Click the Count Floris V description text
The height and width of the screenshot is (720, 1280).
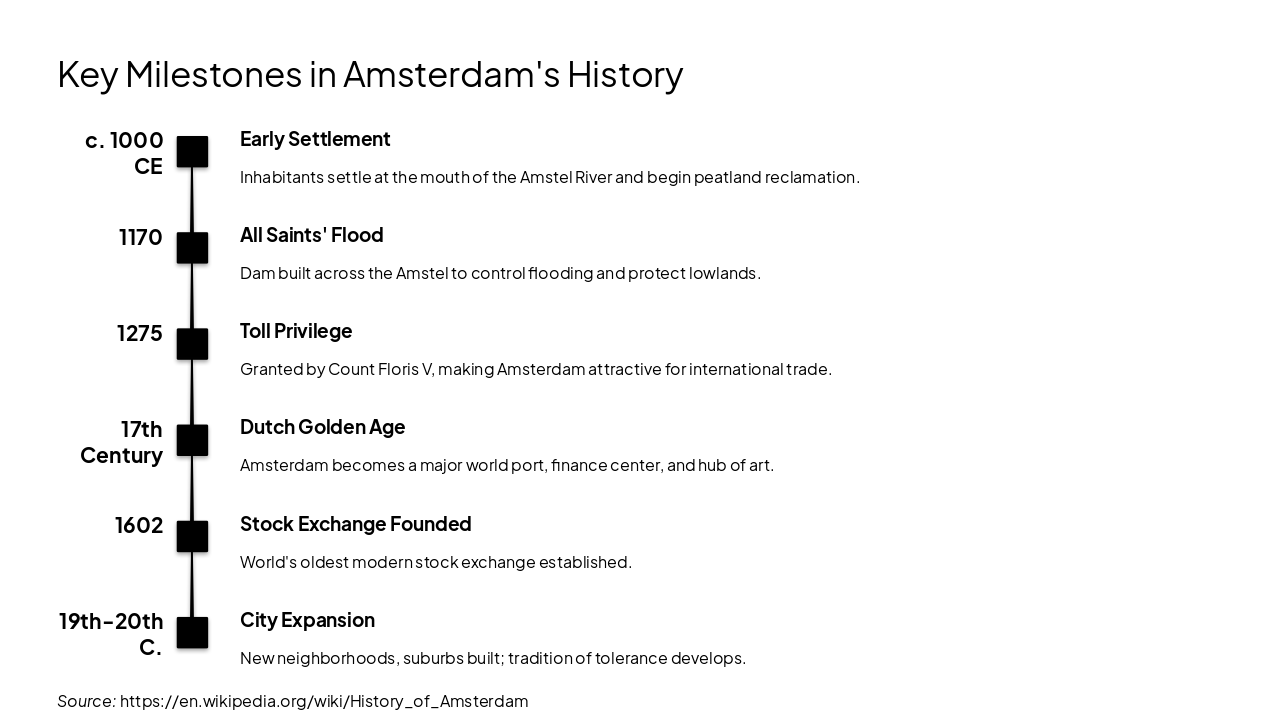535,369
